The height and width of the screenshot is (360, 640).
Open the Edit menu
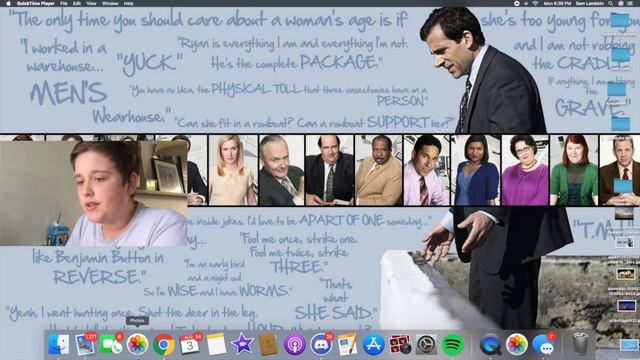coord(77,3)
